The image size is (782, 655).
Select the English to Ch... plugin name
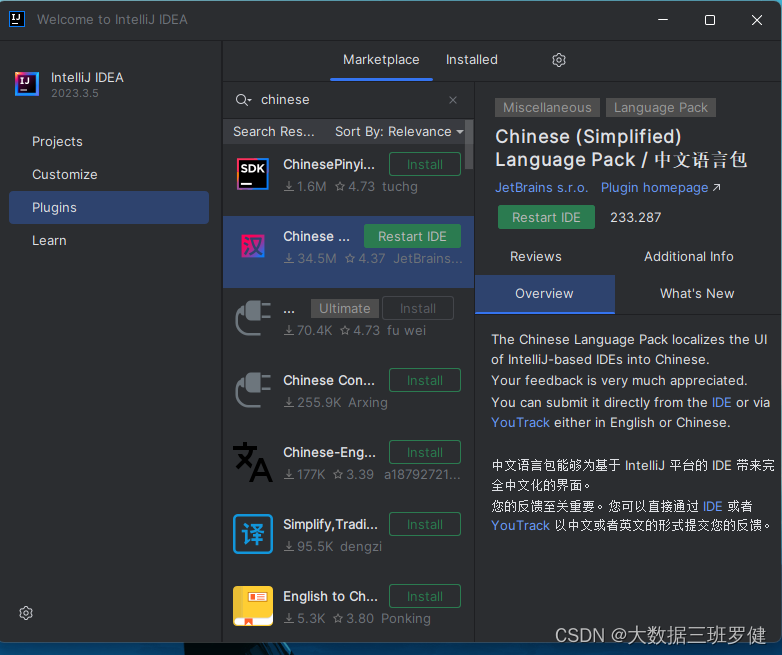coord(330,596)
